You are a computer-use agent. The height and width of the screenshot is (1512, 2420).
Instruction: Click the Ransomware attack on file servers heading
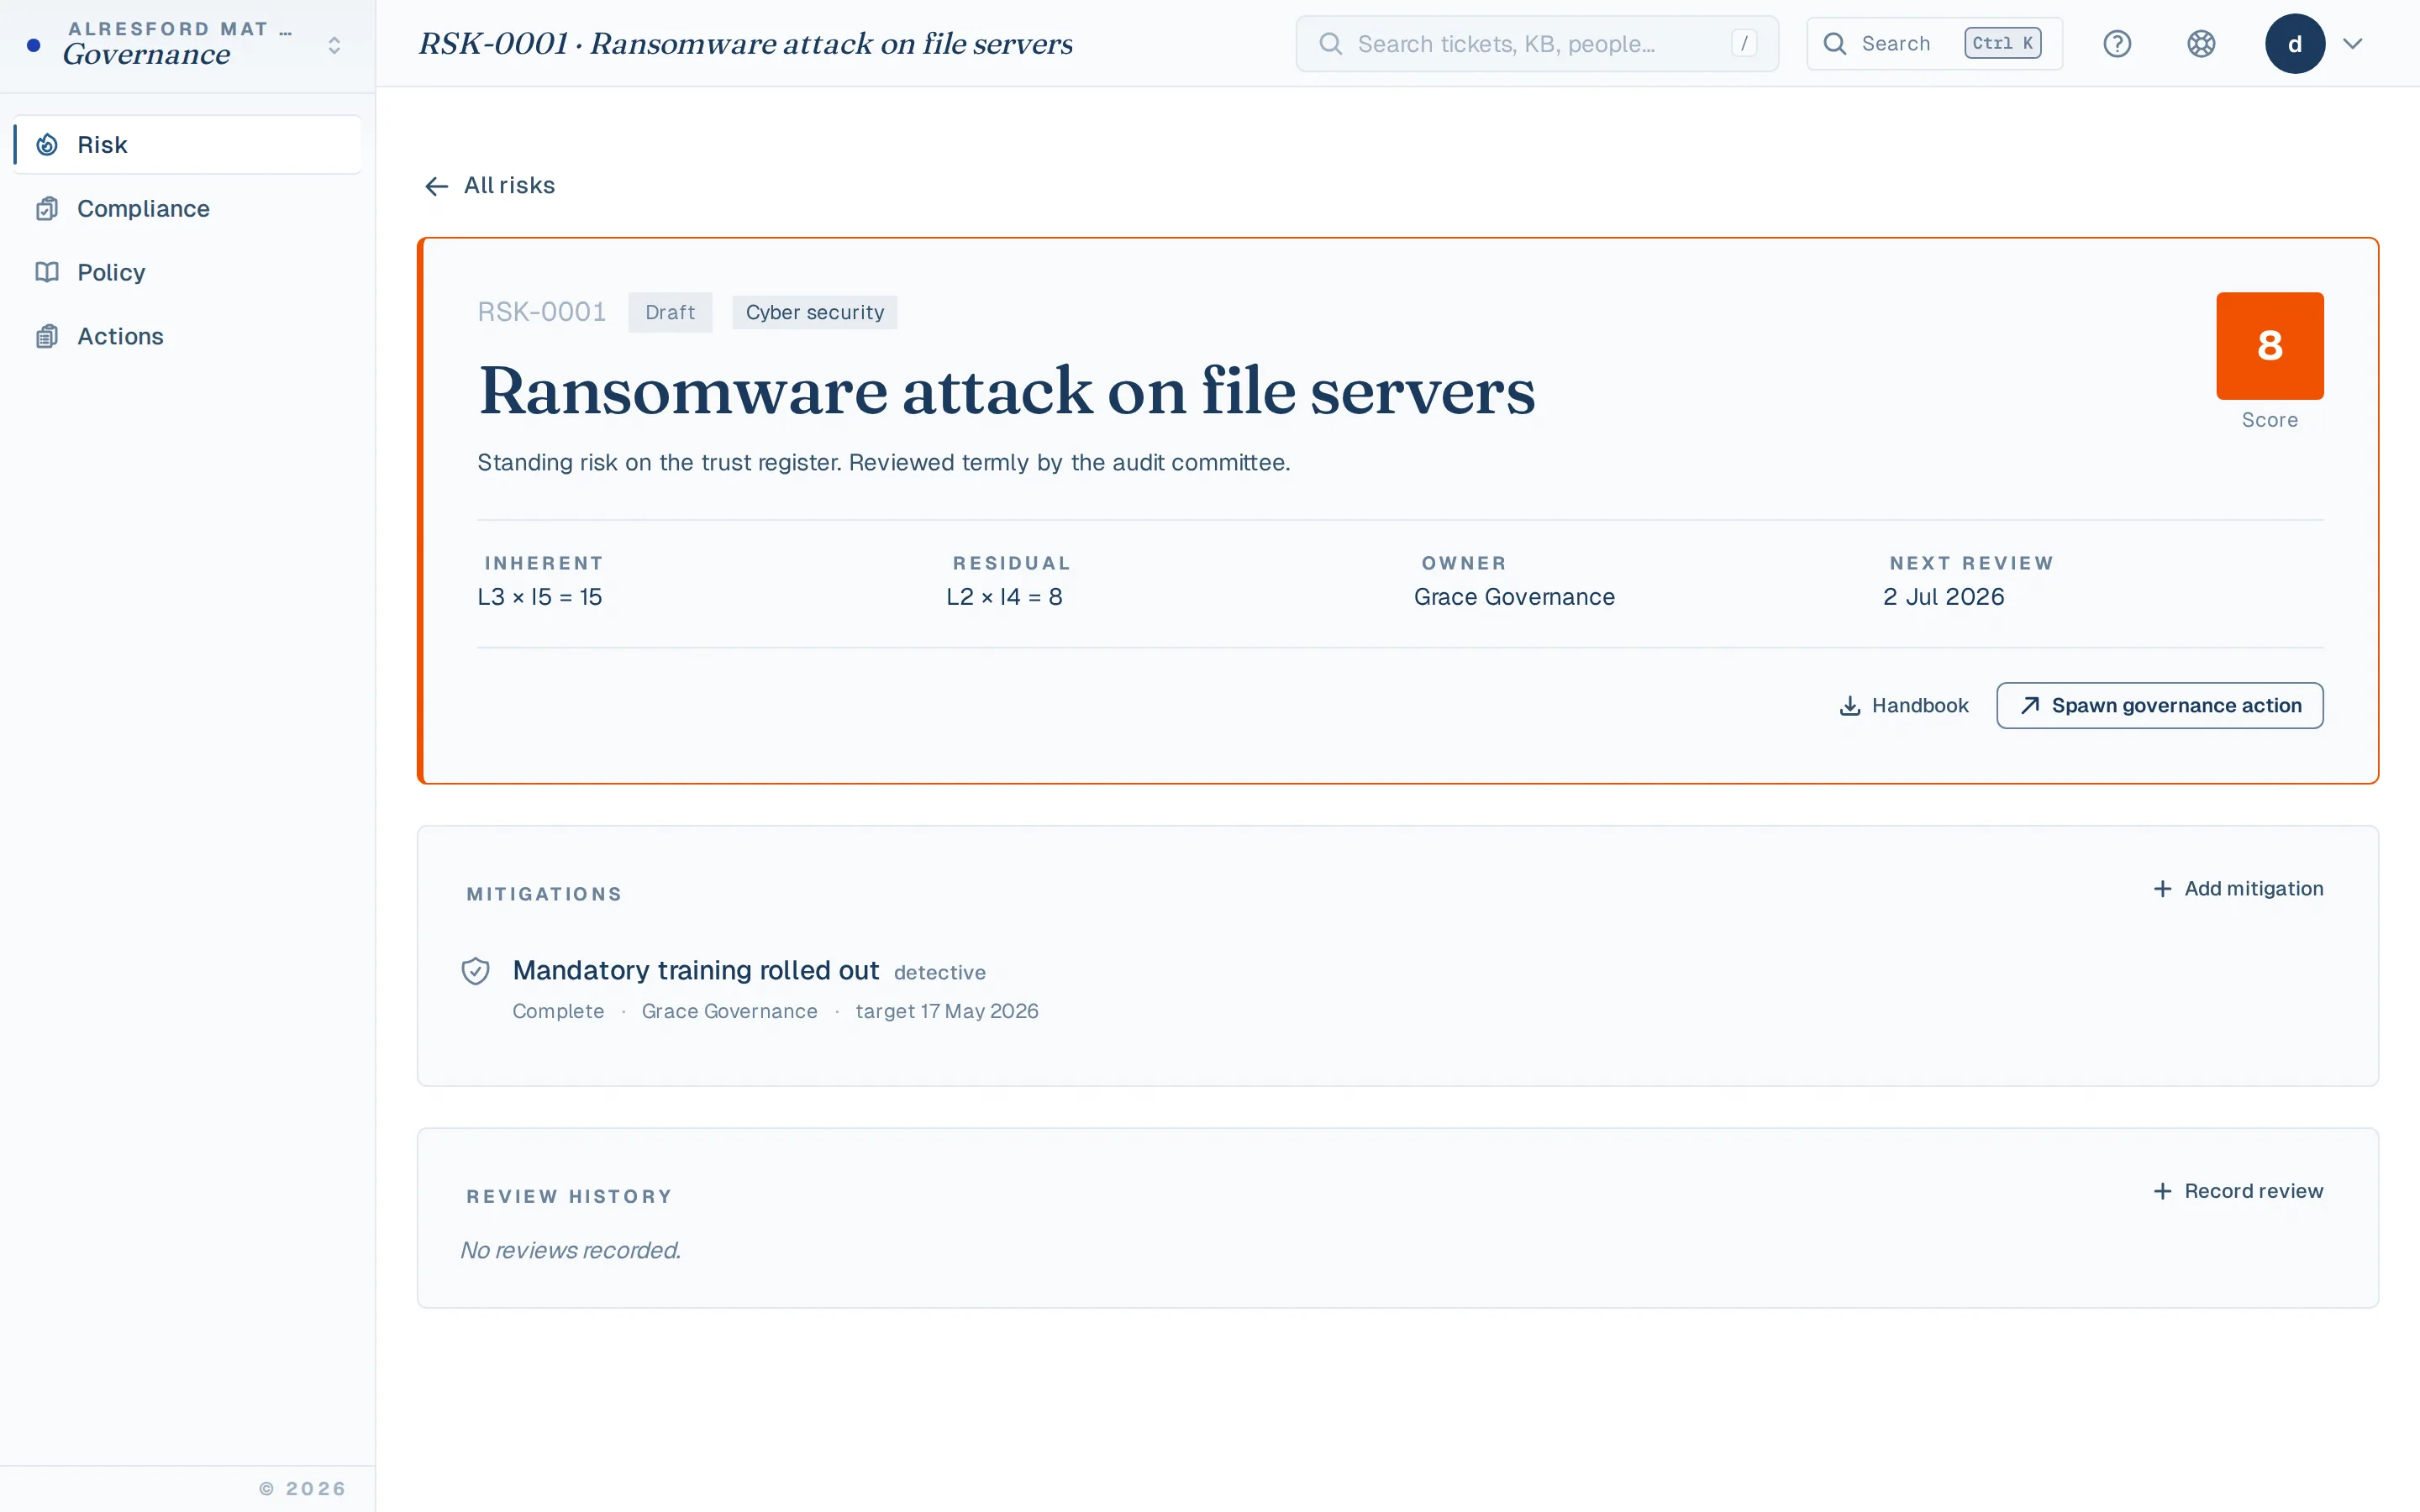(x=1007, y=391)
